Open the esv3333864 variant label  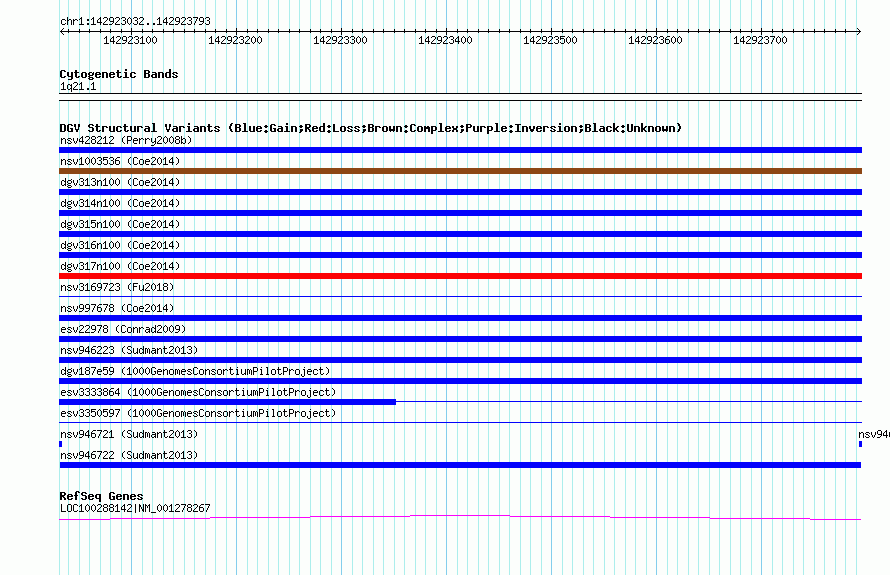coord(198,392)
